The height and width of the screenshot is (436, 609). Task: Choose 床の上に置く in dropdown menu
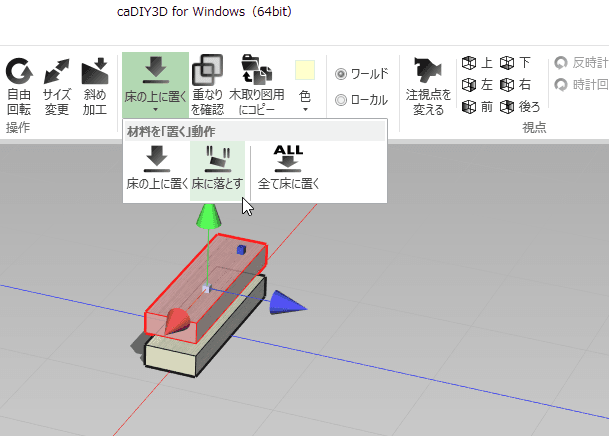pyautogui.click(x=157, y=168)
